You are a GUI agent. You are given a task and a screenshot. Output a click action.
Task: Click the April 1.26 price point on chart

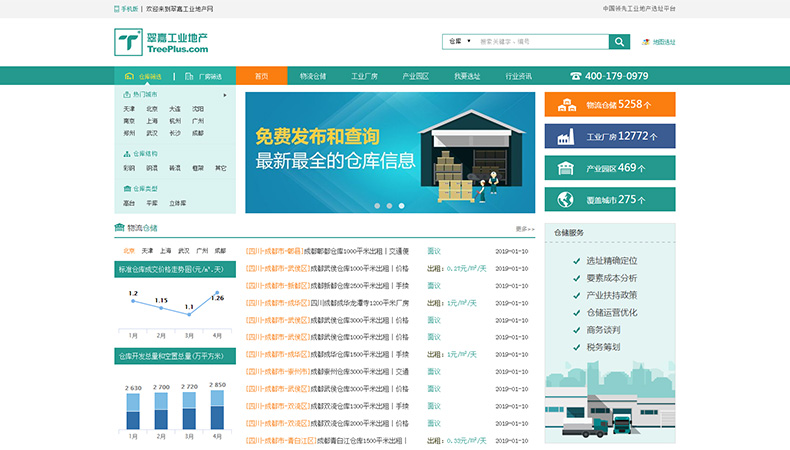click(x=215, y=292)
